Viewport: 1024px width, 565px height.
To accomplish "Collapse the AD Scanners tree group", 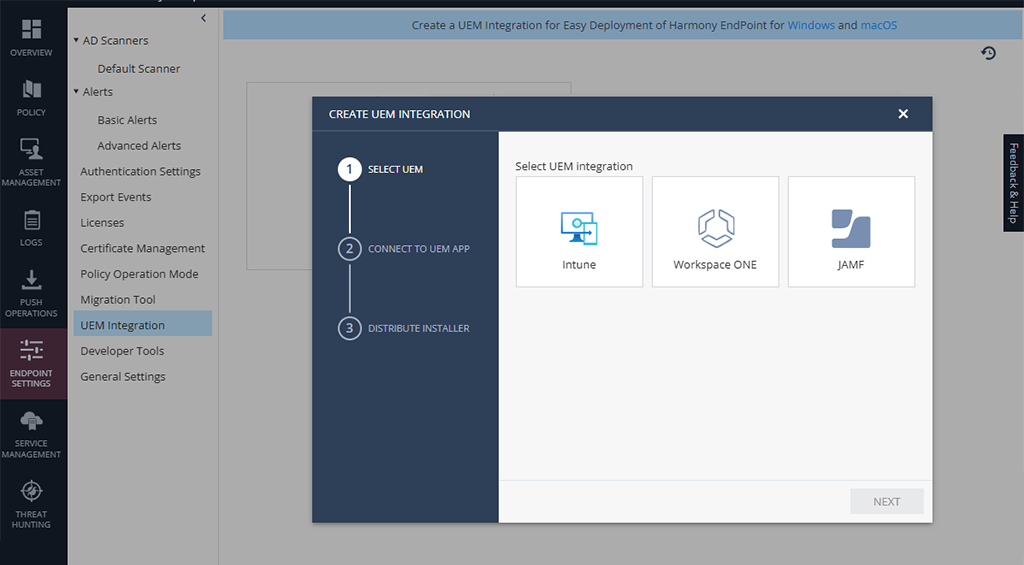I will click(x=76, y=40).
